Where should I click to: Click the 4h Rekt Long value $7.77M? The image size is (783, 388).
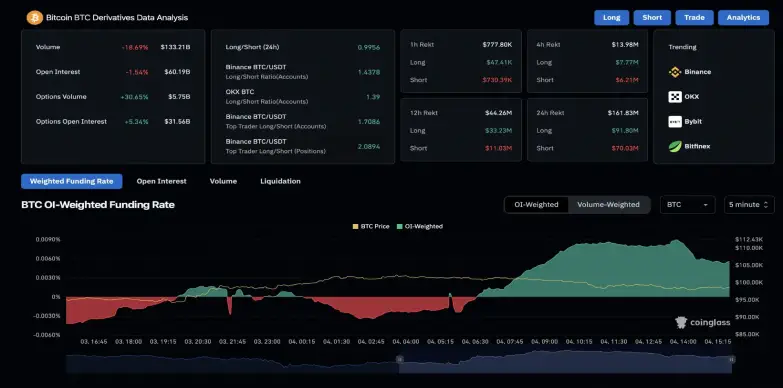[x=627, y=62]
